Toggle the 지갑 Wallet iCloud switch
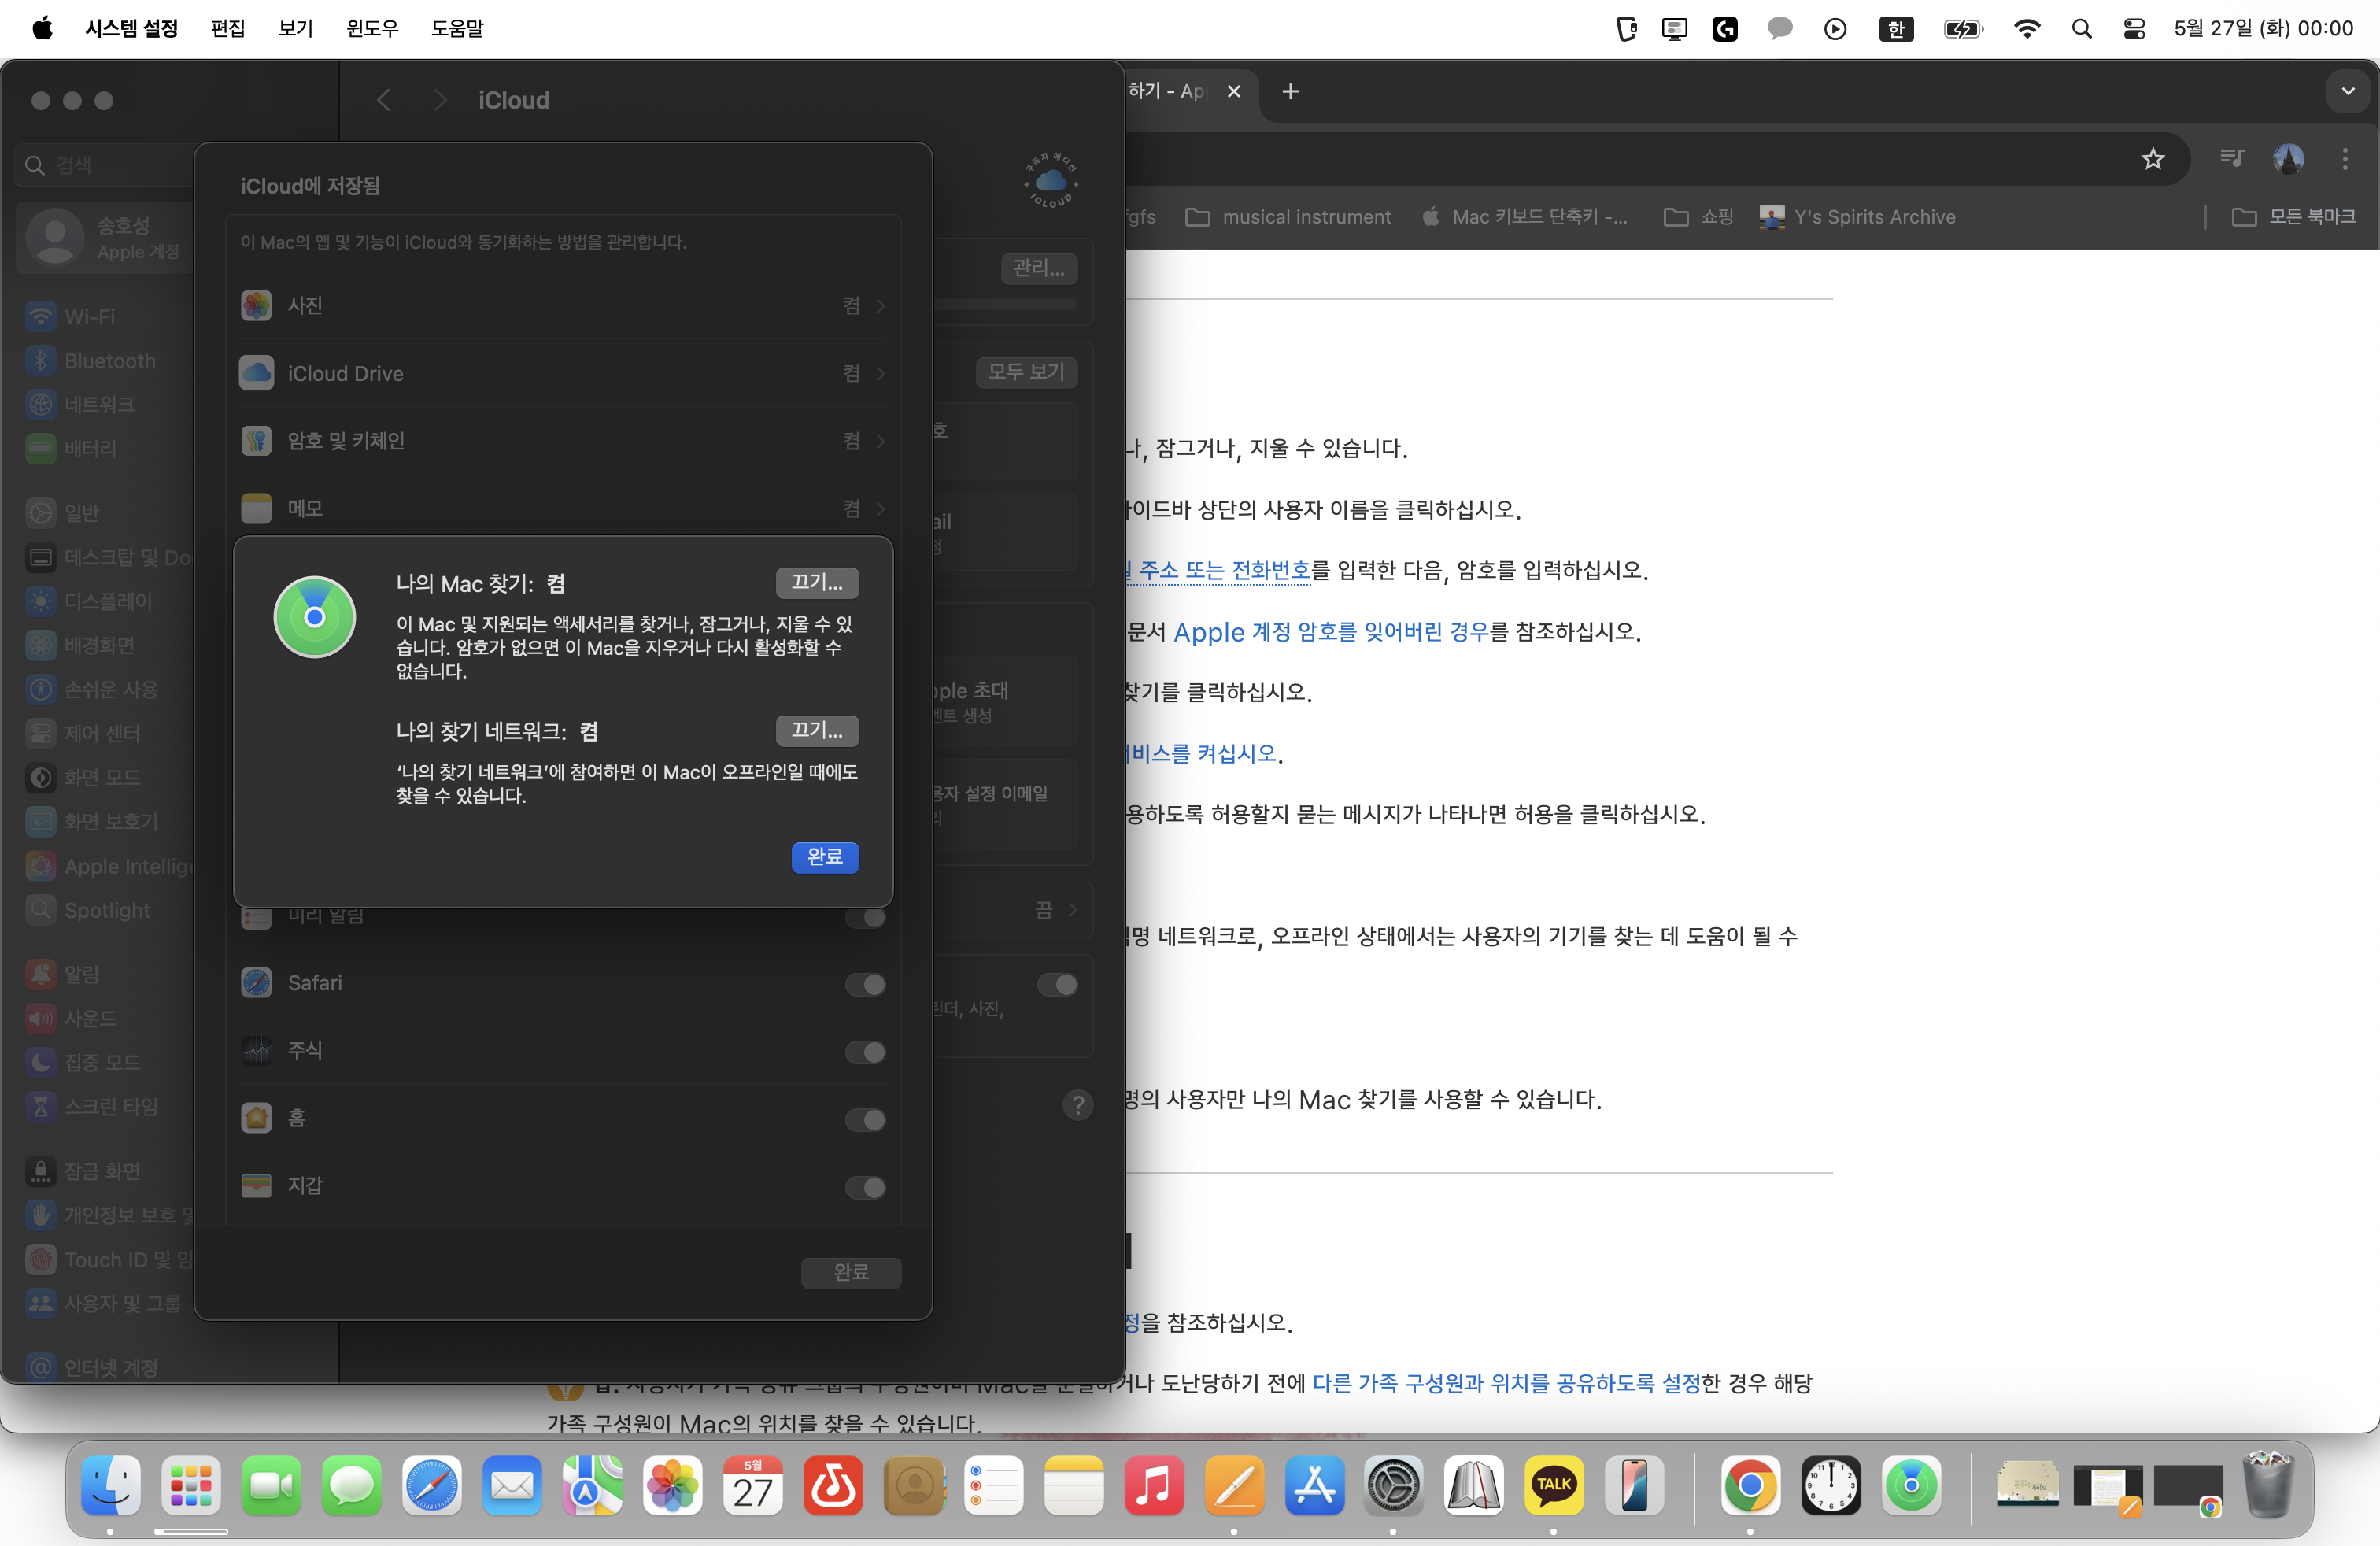Screen dimensions: 2380x1546 click(x=865, y=1187)
